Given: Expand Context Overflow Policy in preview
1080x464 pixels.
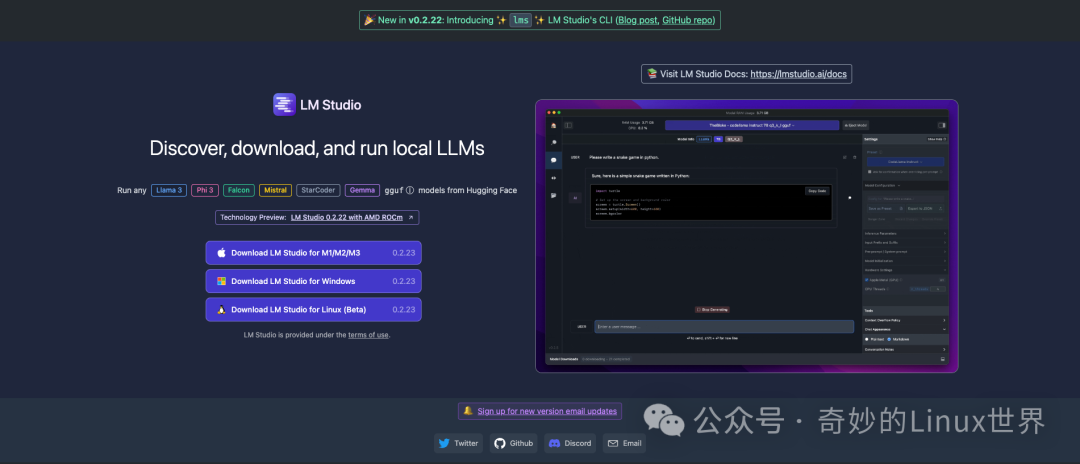Looking at the screenshot, I should pos(904,320).
